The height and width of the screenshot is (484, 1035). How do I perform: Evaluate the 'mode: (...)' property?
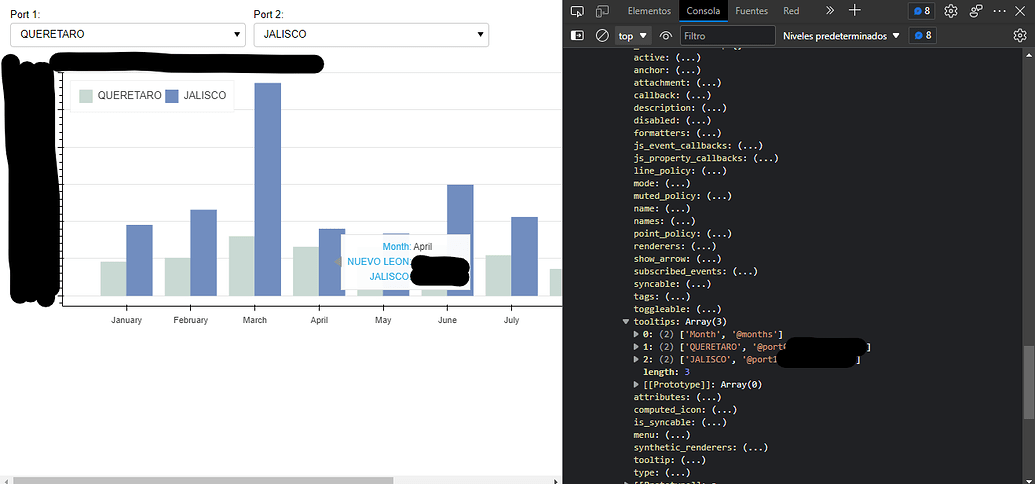(662, 183)
